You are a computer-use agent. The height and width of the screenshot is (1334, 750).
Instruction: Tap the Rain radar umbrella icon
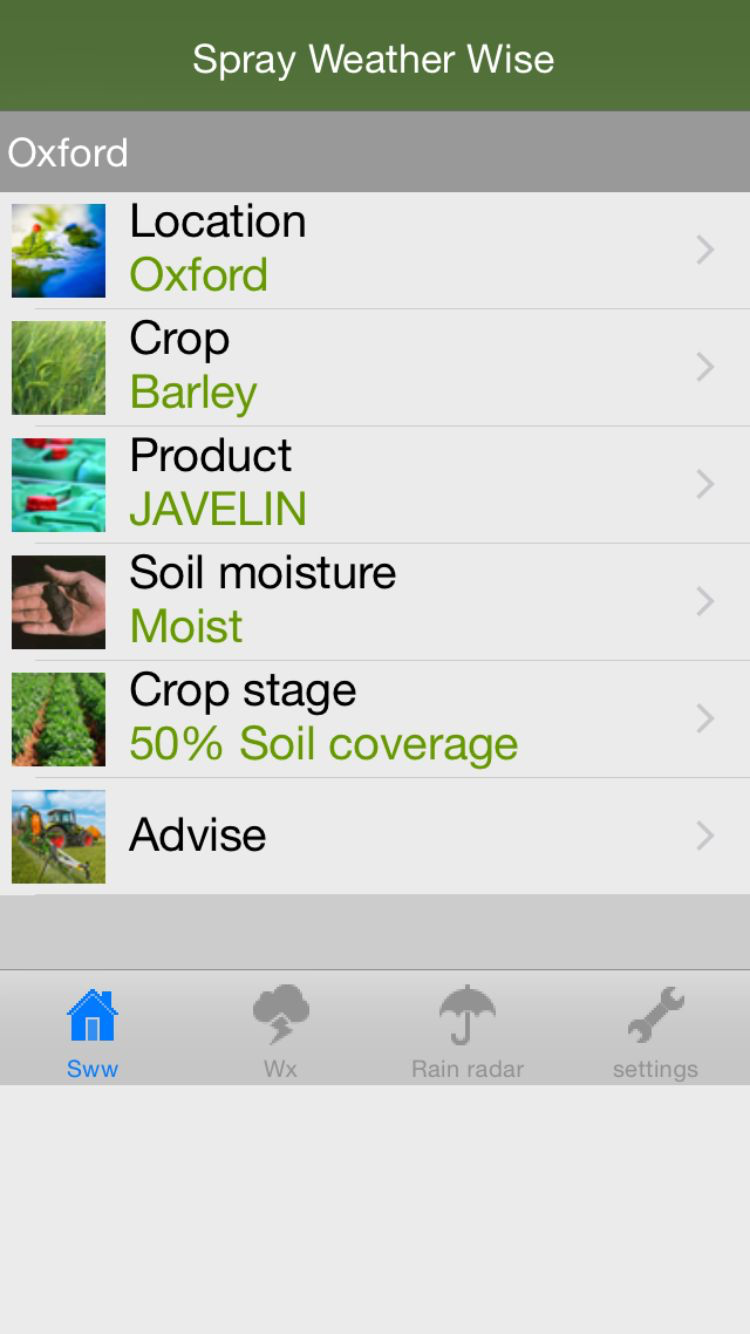[x=467, y=1015]
